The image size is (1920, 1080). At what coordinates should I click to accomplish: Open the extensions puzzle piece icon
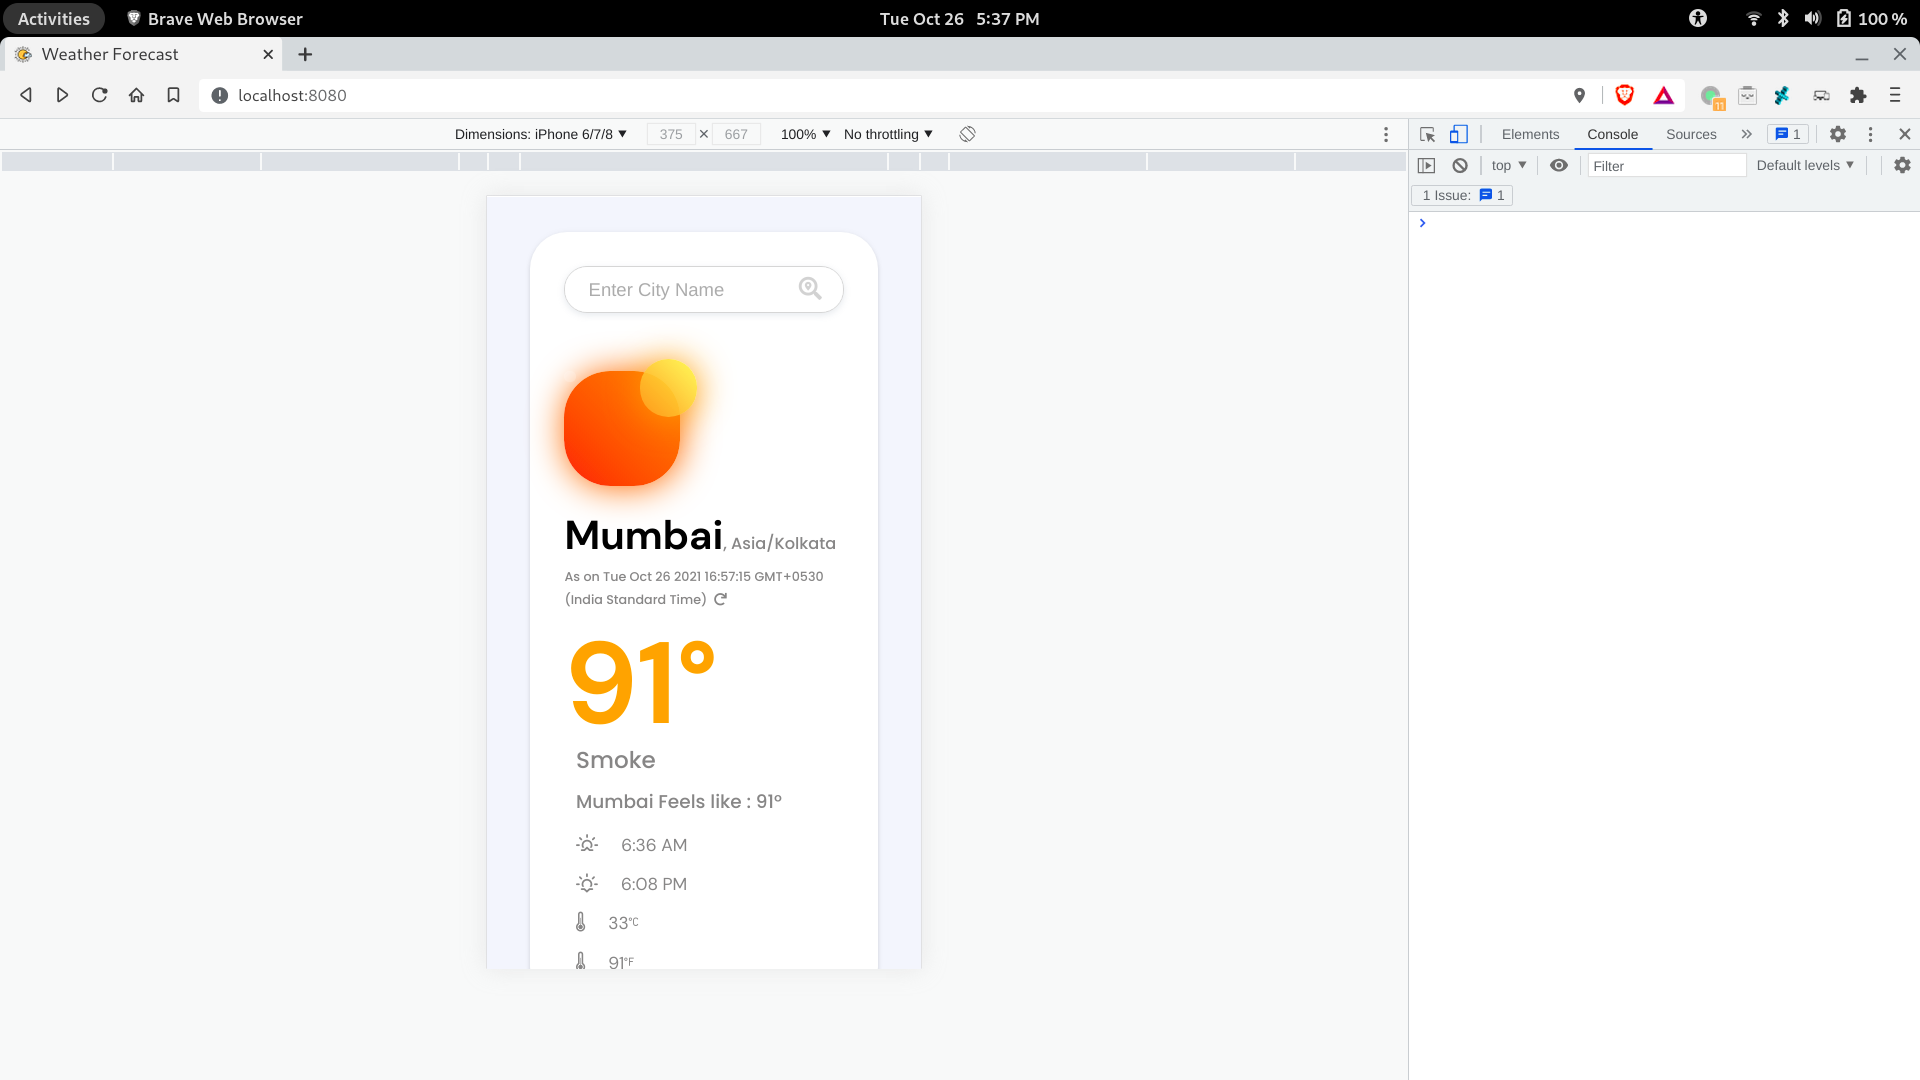(x=1858, y=95)
